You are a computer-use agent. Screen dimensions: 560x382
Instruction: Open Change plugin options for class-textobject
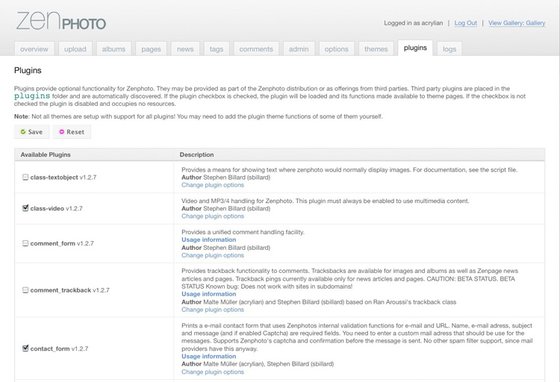pos(212,185)
